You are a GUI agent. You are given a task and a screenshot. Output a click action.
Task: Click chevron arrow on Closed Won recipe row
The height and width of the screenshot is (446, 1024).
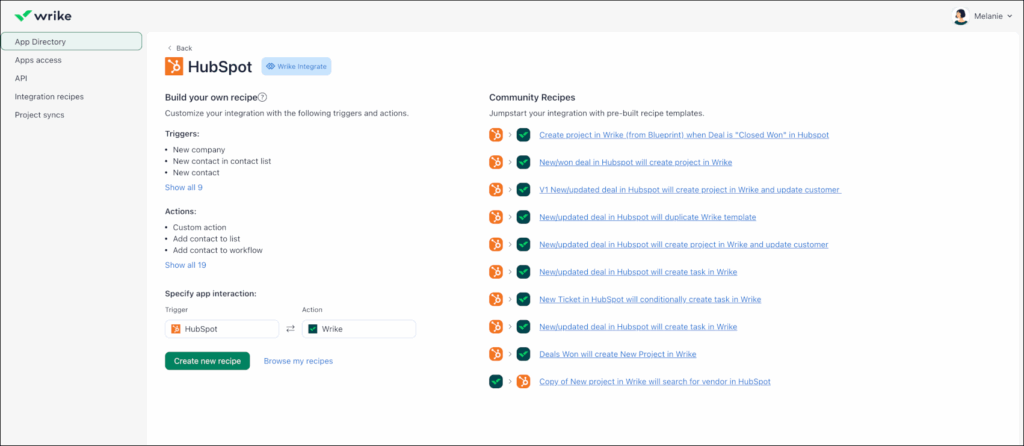510,135
